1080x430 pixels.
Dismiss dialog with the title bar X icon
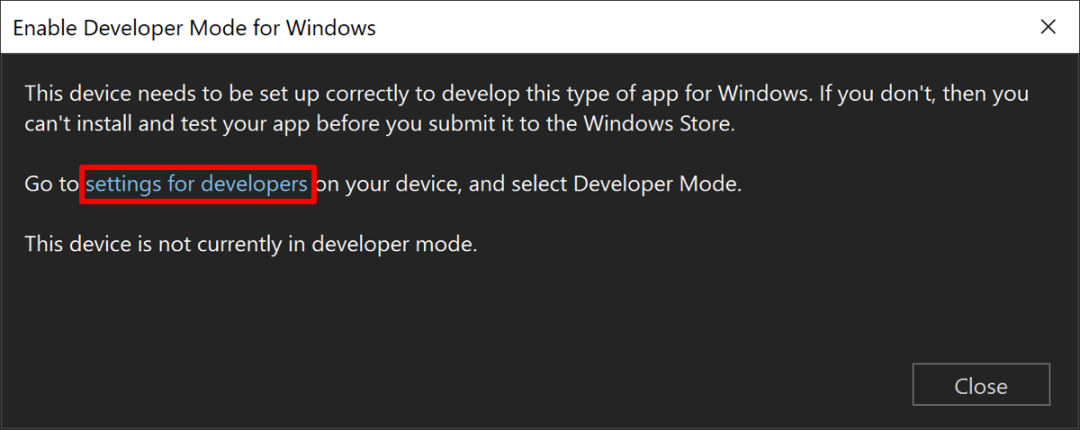point(1048,27)
